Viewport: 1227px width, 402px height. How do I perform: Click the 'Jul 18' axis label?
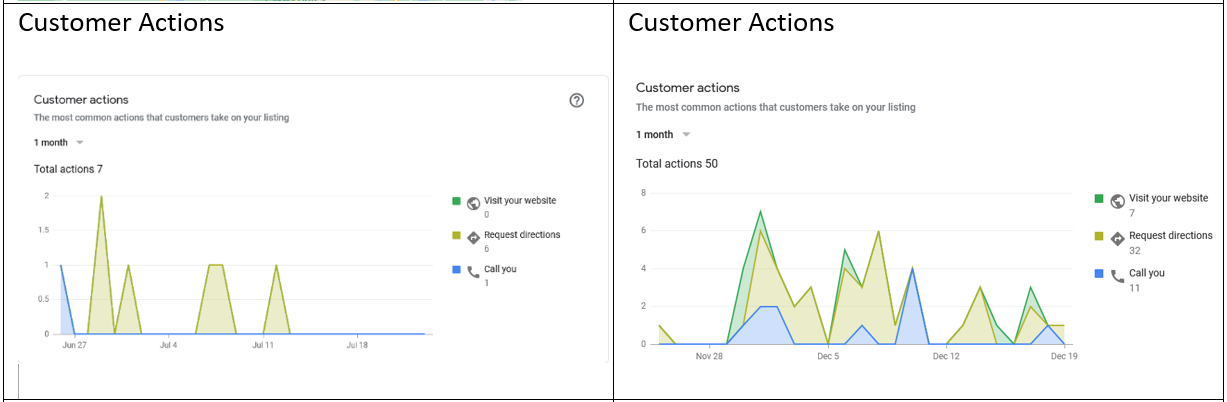point(357,345)
